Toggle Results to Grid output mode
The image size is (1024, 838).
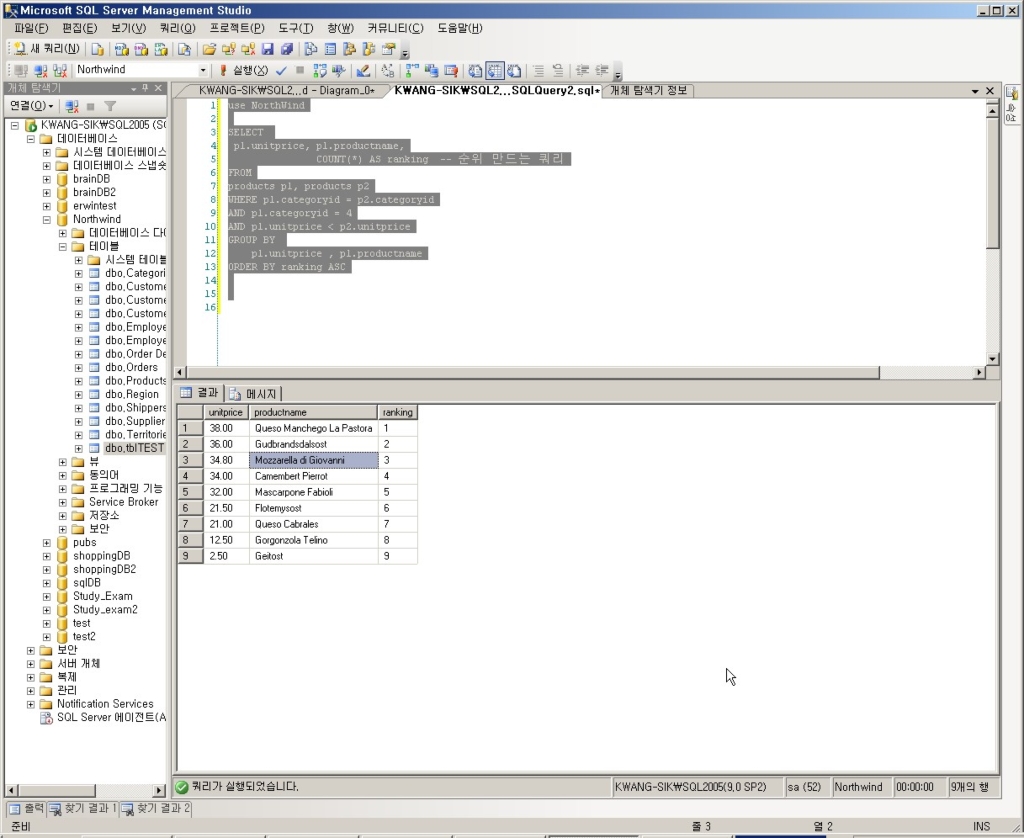[495, 70]
